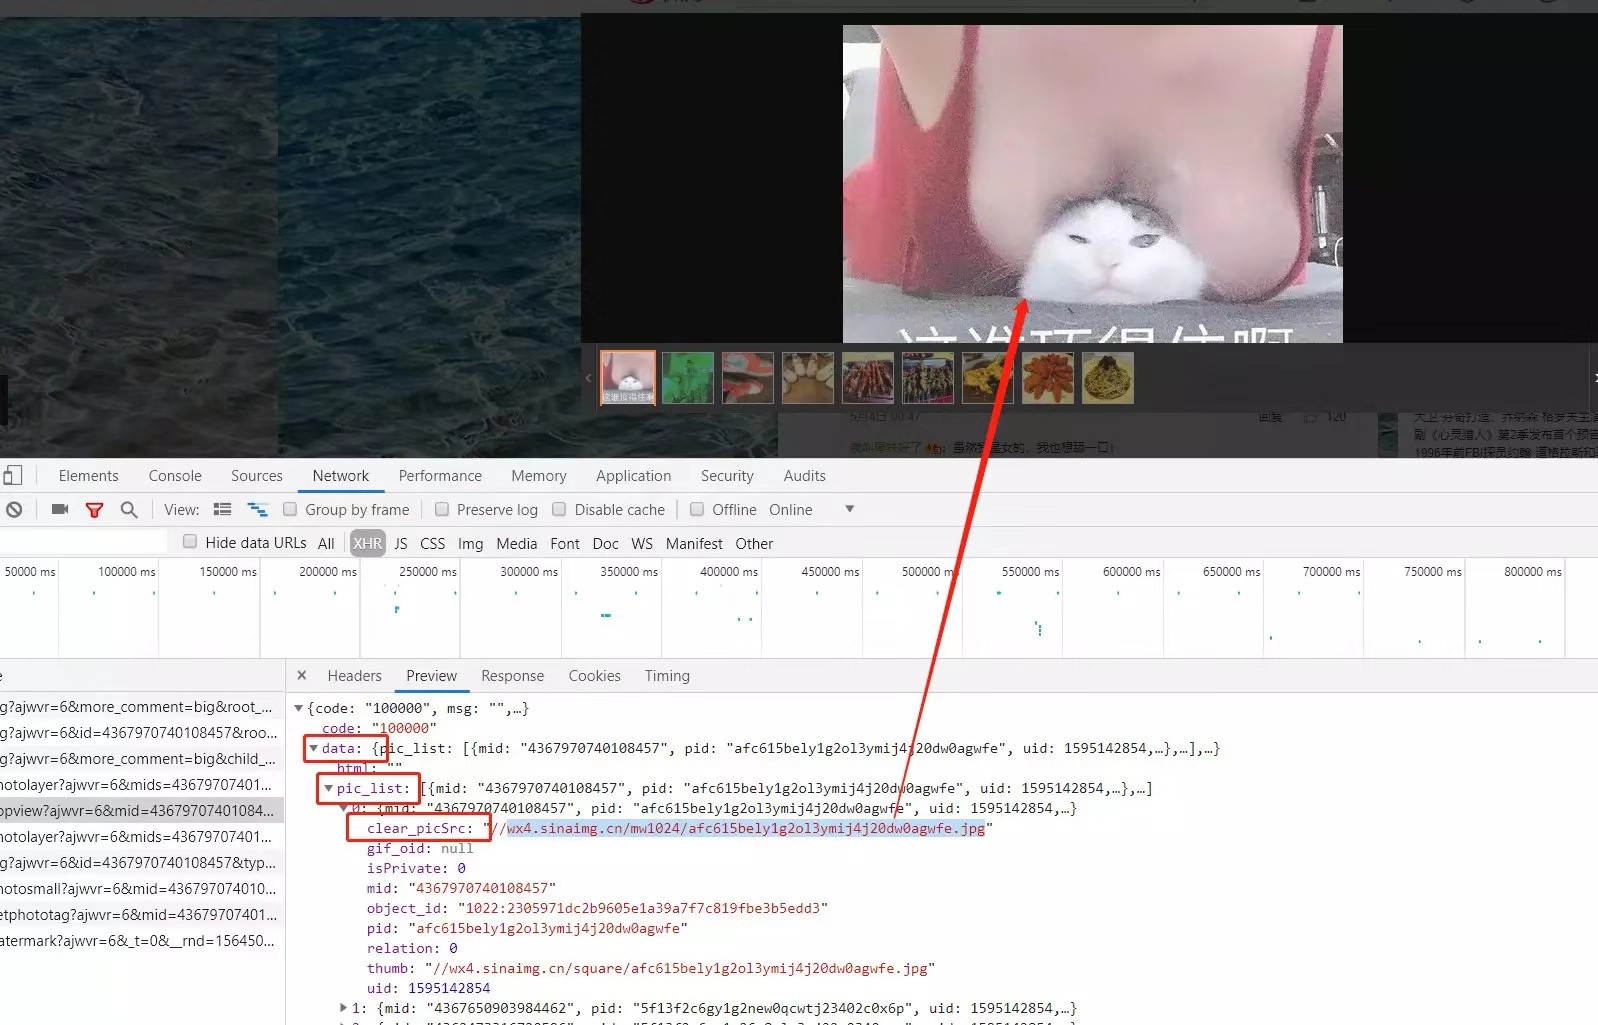
Task: Collapse the pic_list array
Action: tap(328, 788)
